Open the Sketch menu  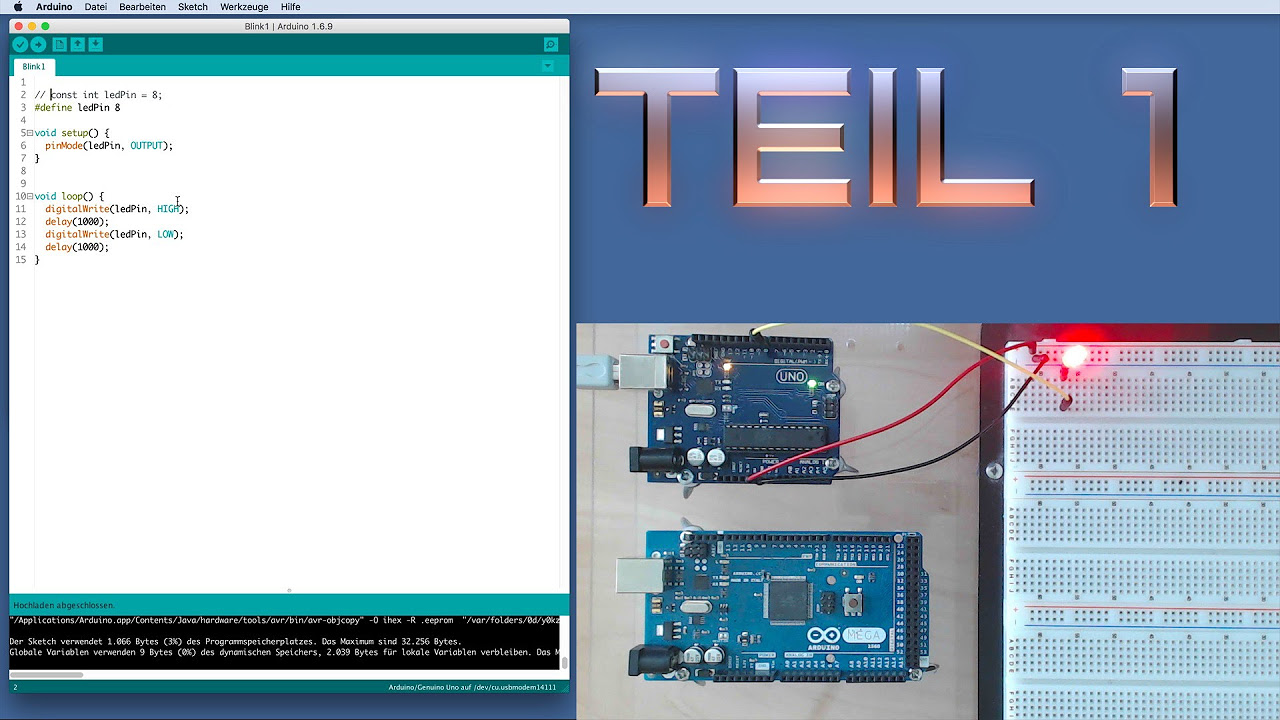[193, 7]
